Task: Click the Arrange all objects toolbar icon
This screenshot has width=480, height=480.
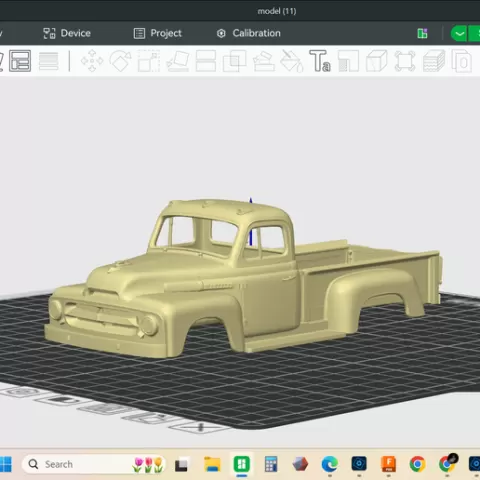Action: [20, 61]
